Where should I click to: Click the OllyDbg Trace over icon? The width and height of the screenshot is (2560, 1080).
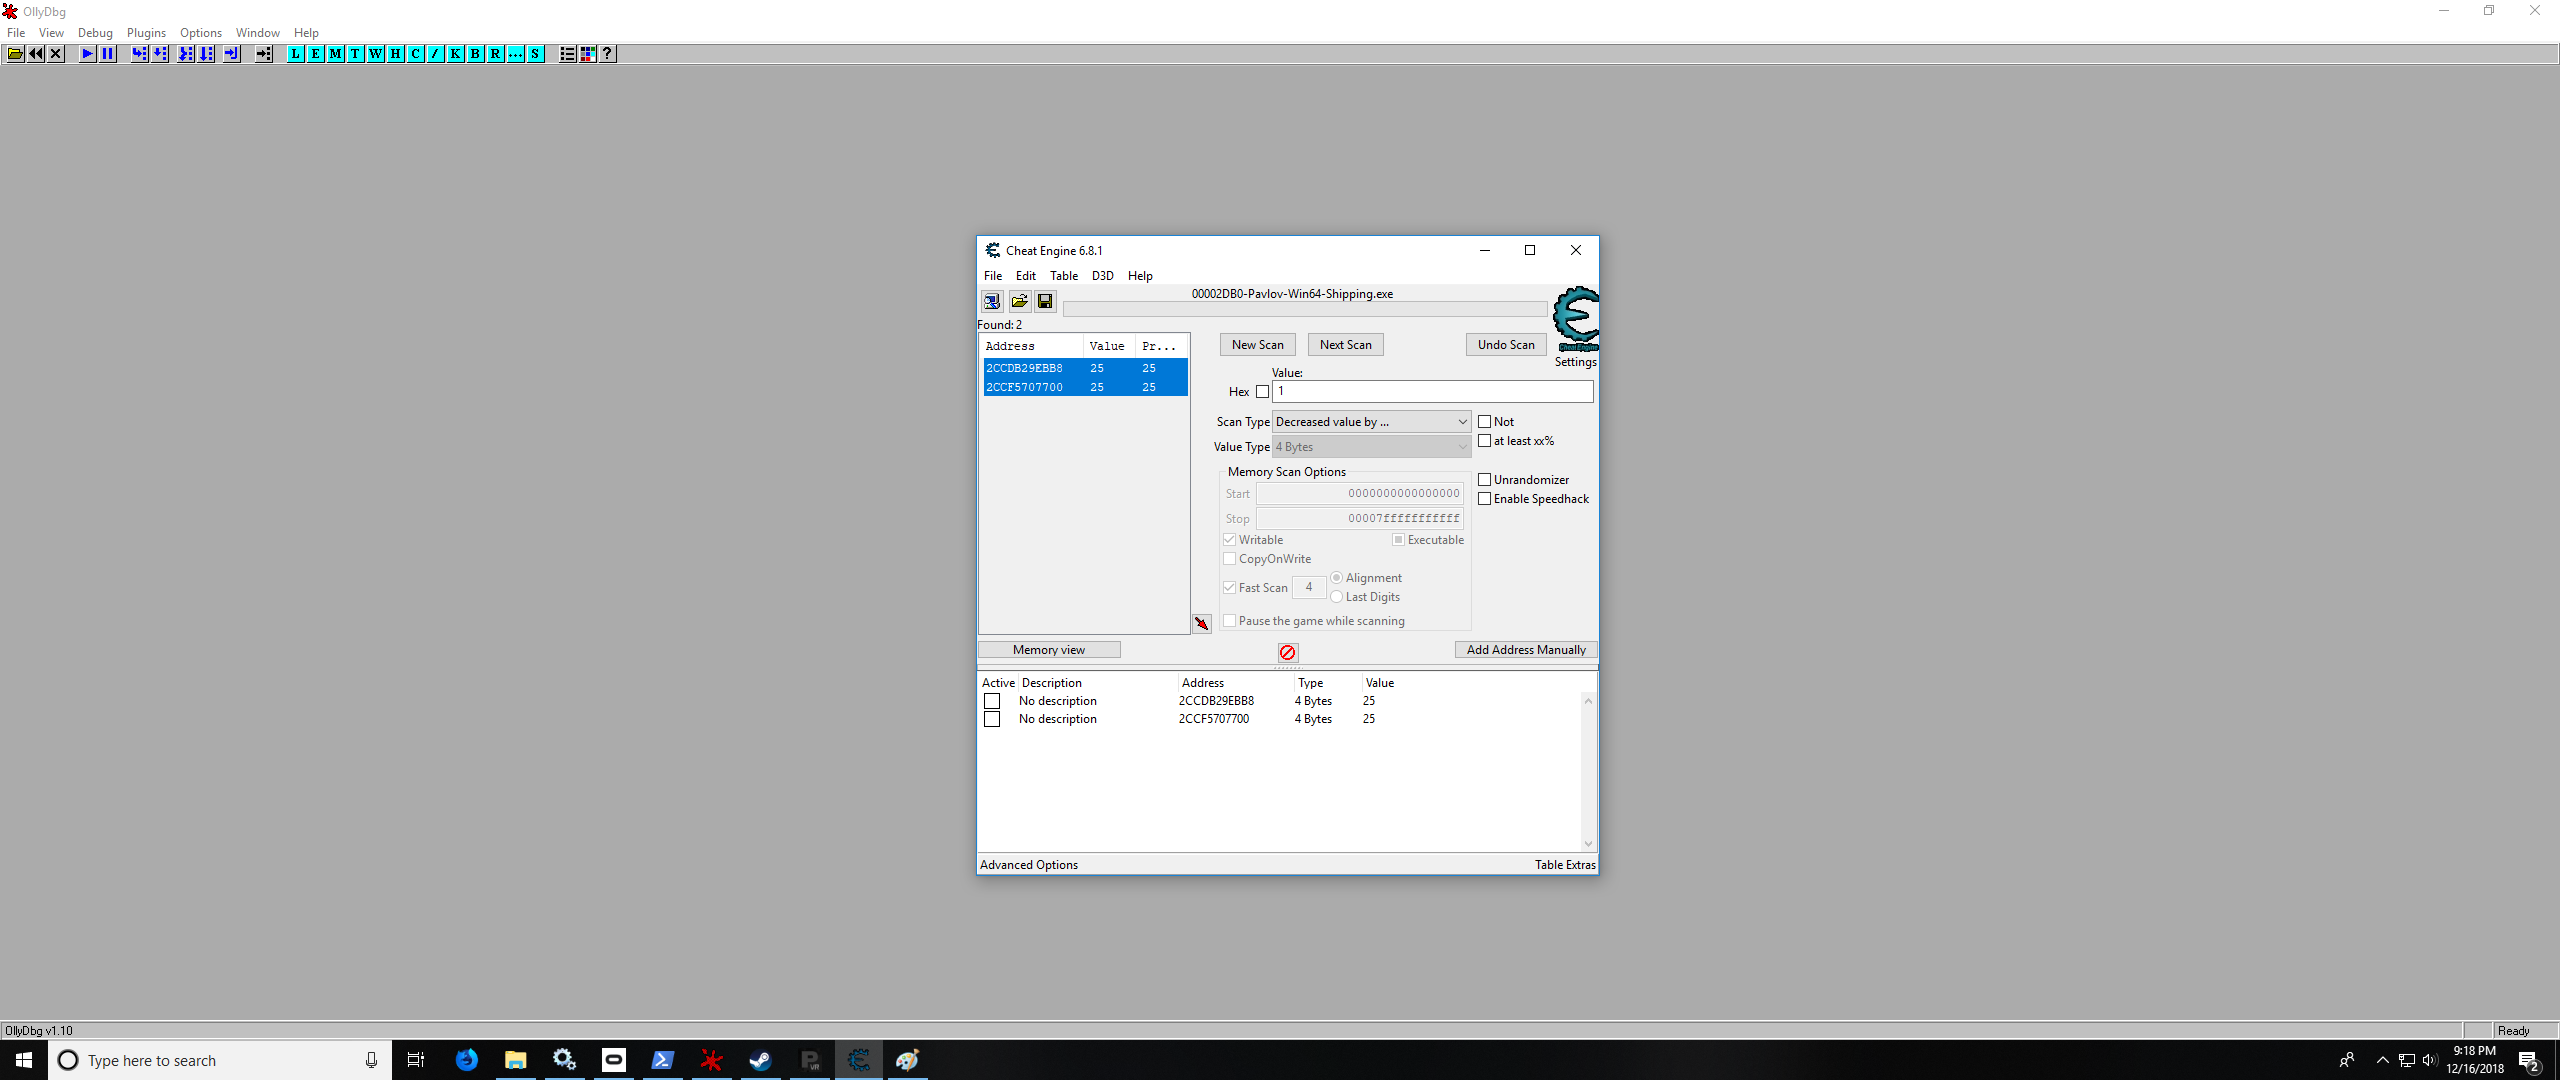[x=206, y=54]
